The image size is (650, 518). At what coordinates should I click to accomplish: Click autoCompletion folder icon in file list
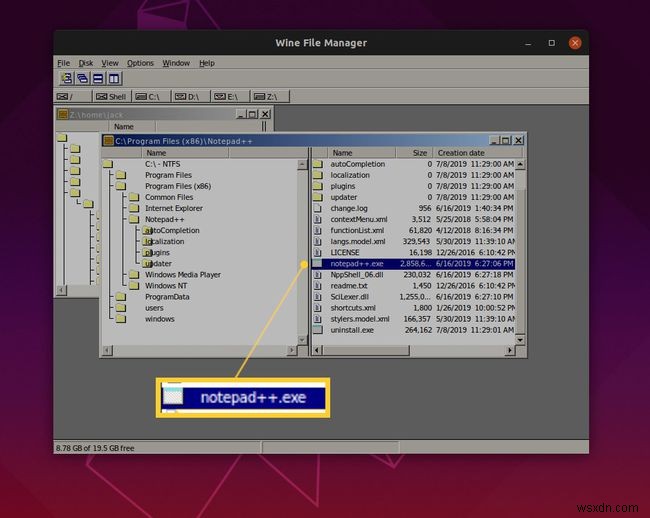point(318,164)
